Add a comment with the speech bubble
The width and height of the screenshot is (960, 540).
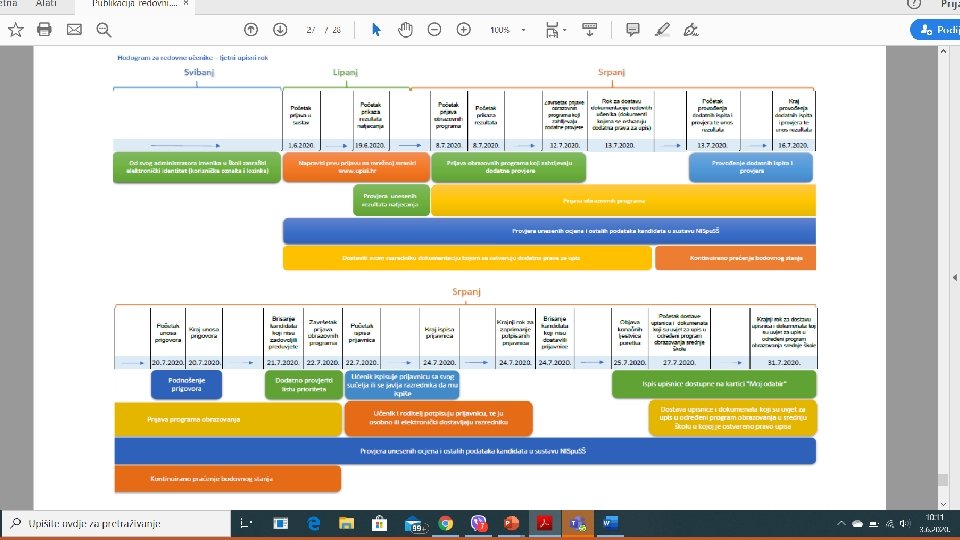point(632,29)
